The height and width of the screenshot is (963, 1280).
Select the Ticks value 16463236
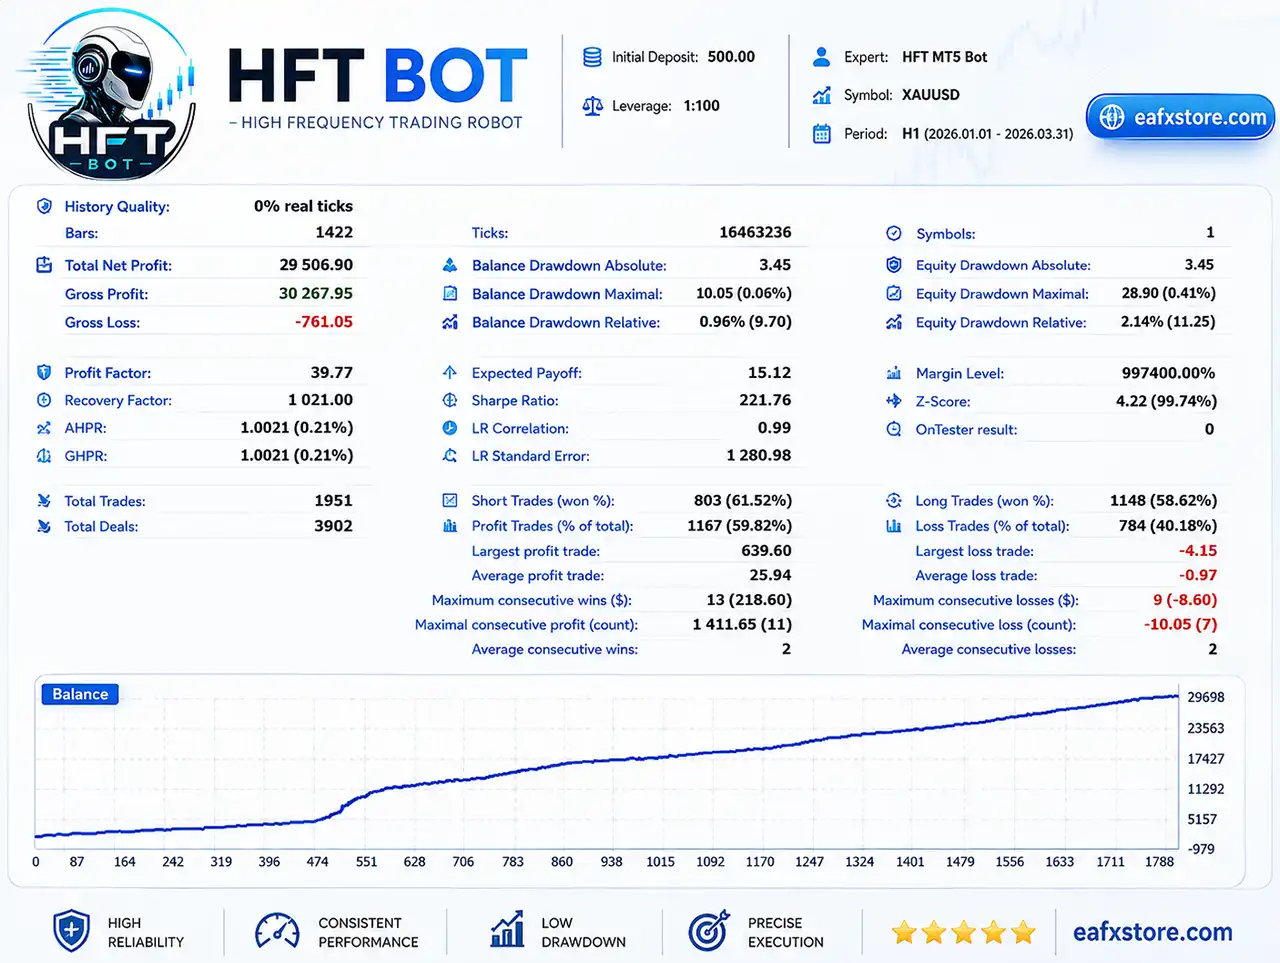click(x=755, y=232)
